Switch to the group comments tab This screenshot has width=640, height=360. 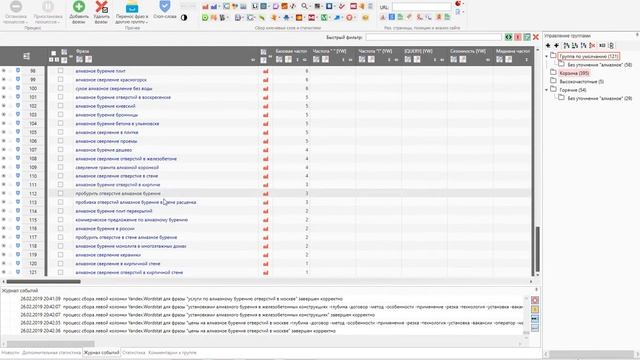[172, 352]
